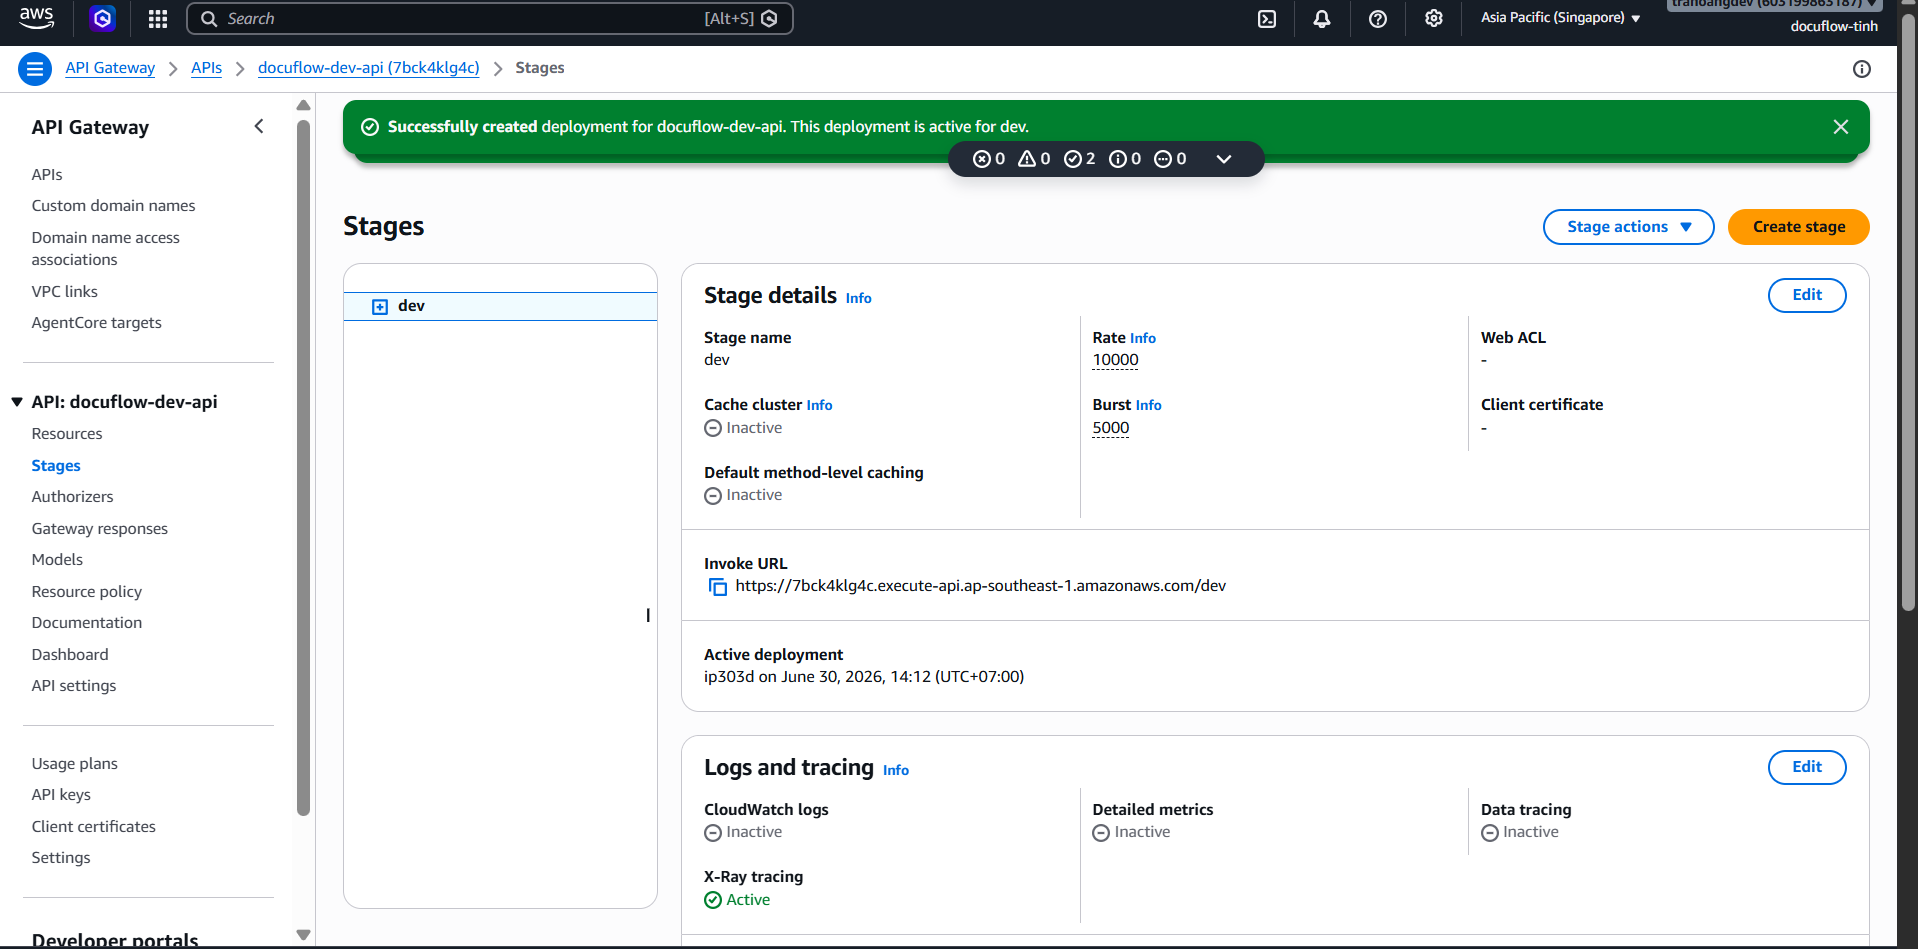Go to API Gateway breadcrumb
This screenshot has width=1918, height=949.
tap(110, 68)
